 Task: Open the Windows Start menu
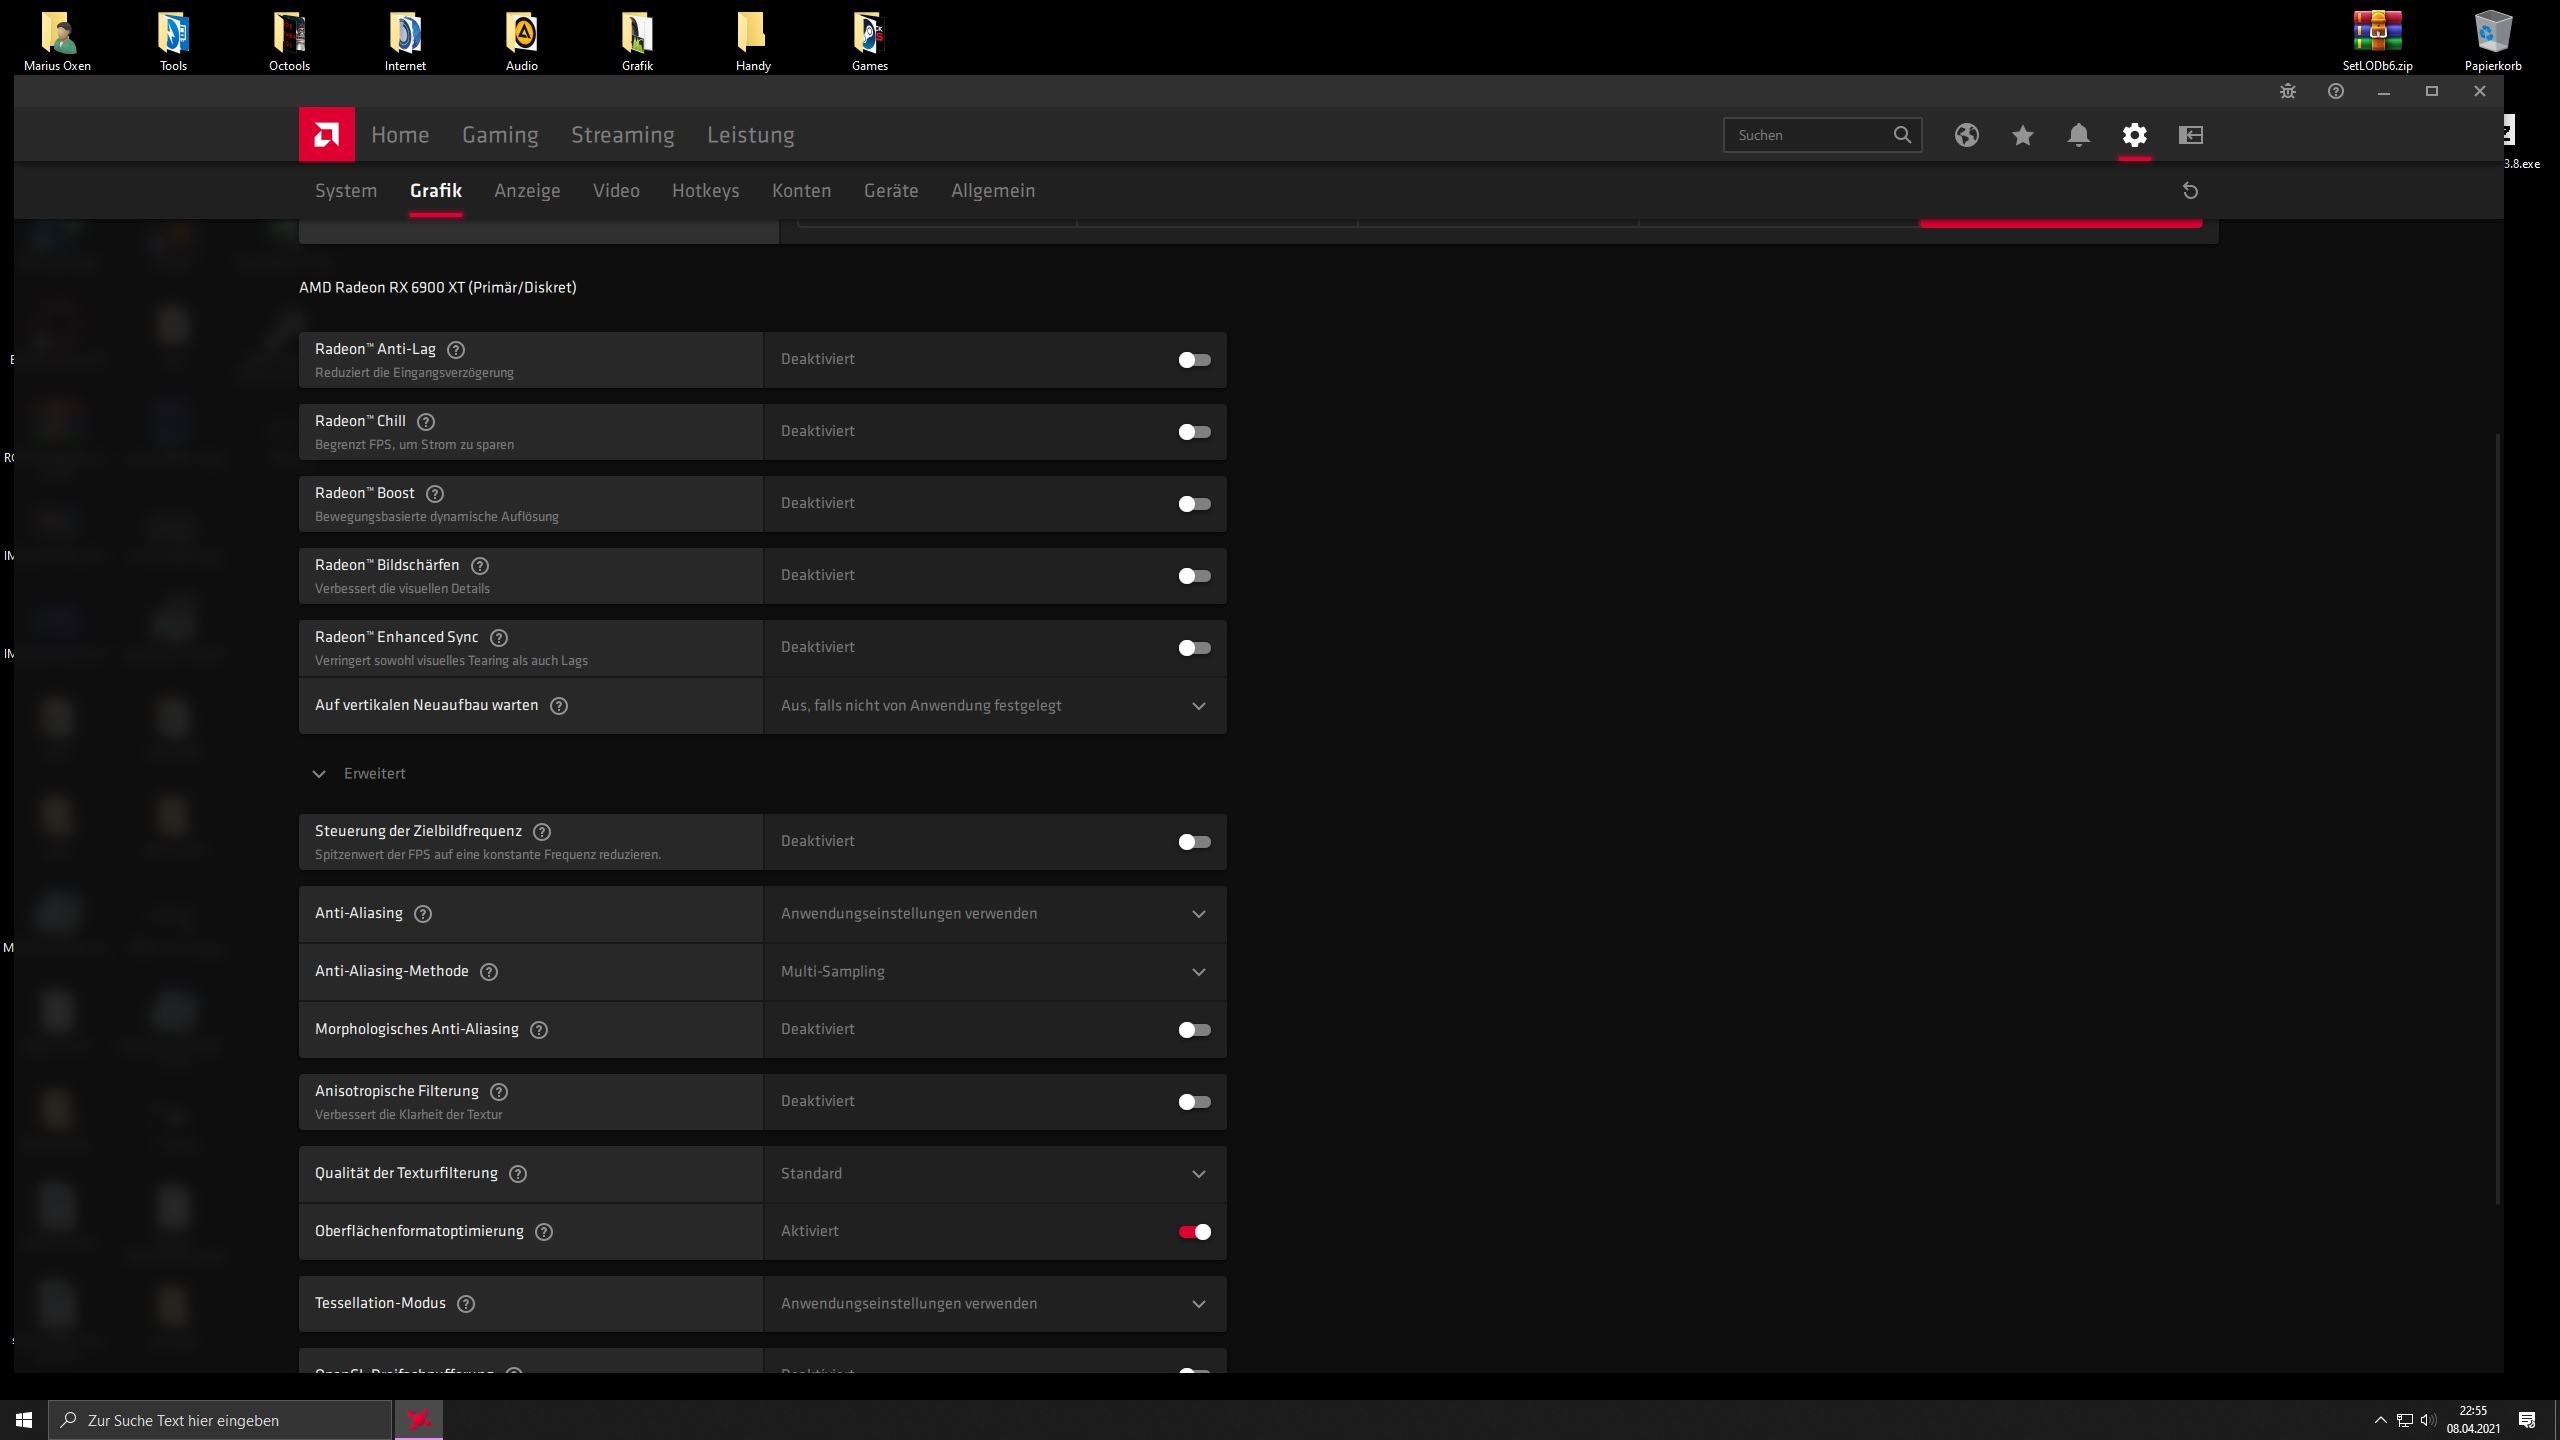pos(24,1420)
